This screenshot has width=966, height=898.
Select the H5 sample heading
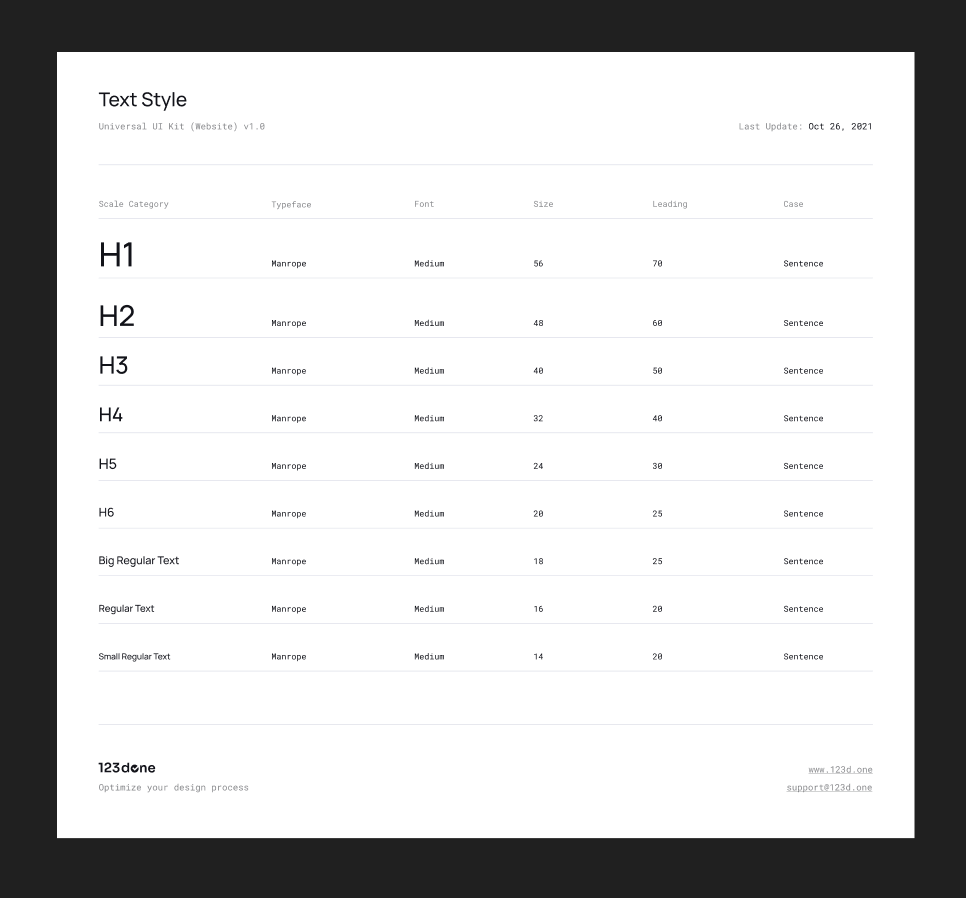click(108, 464)
